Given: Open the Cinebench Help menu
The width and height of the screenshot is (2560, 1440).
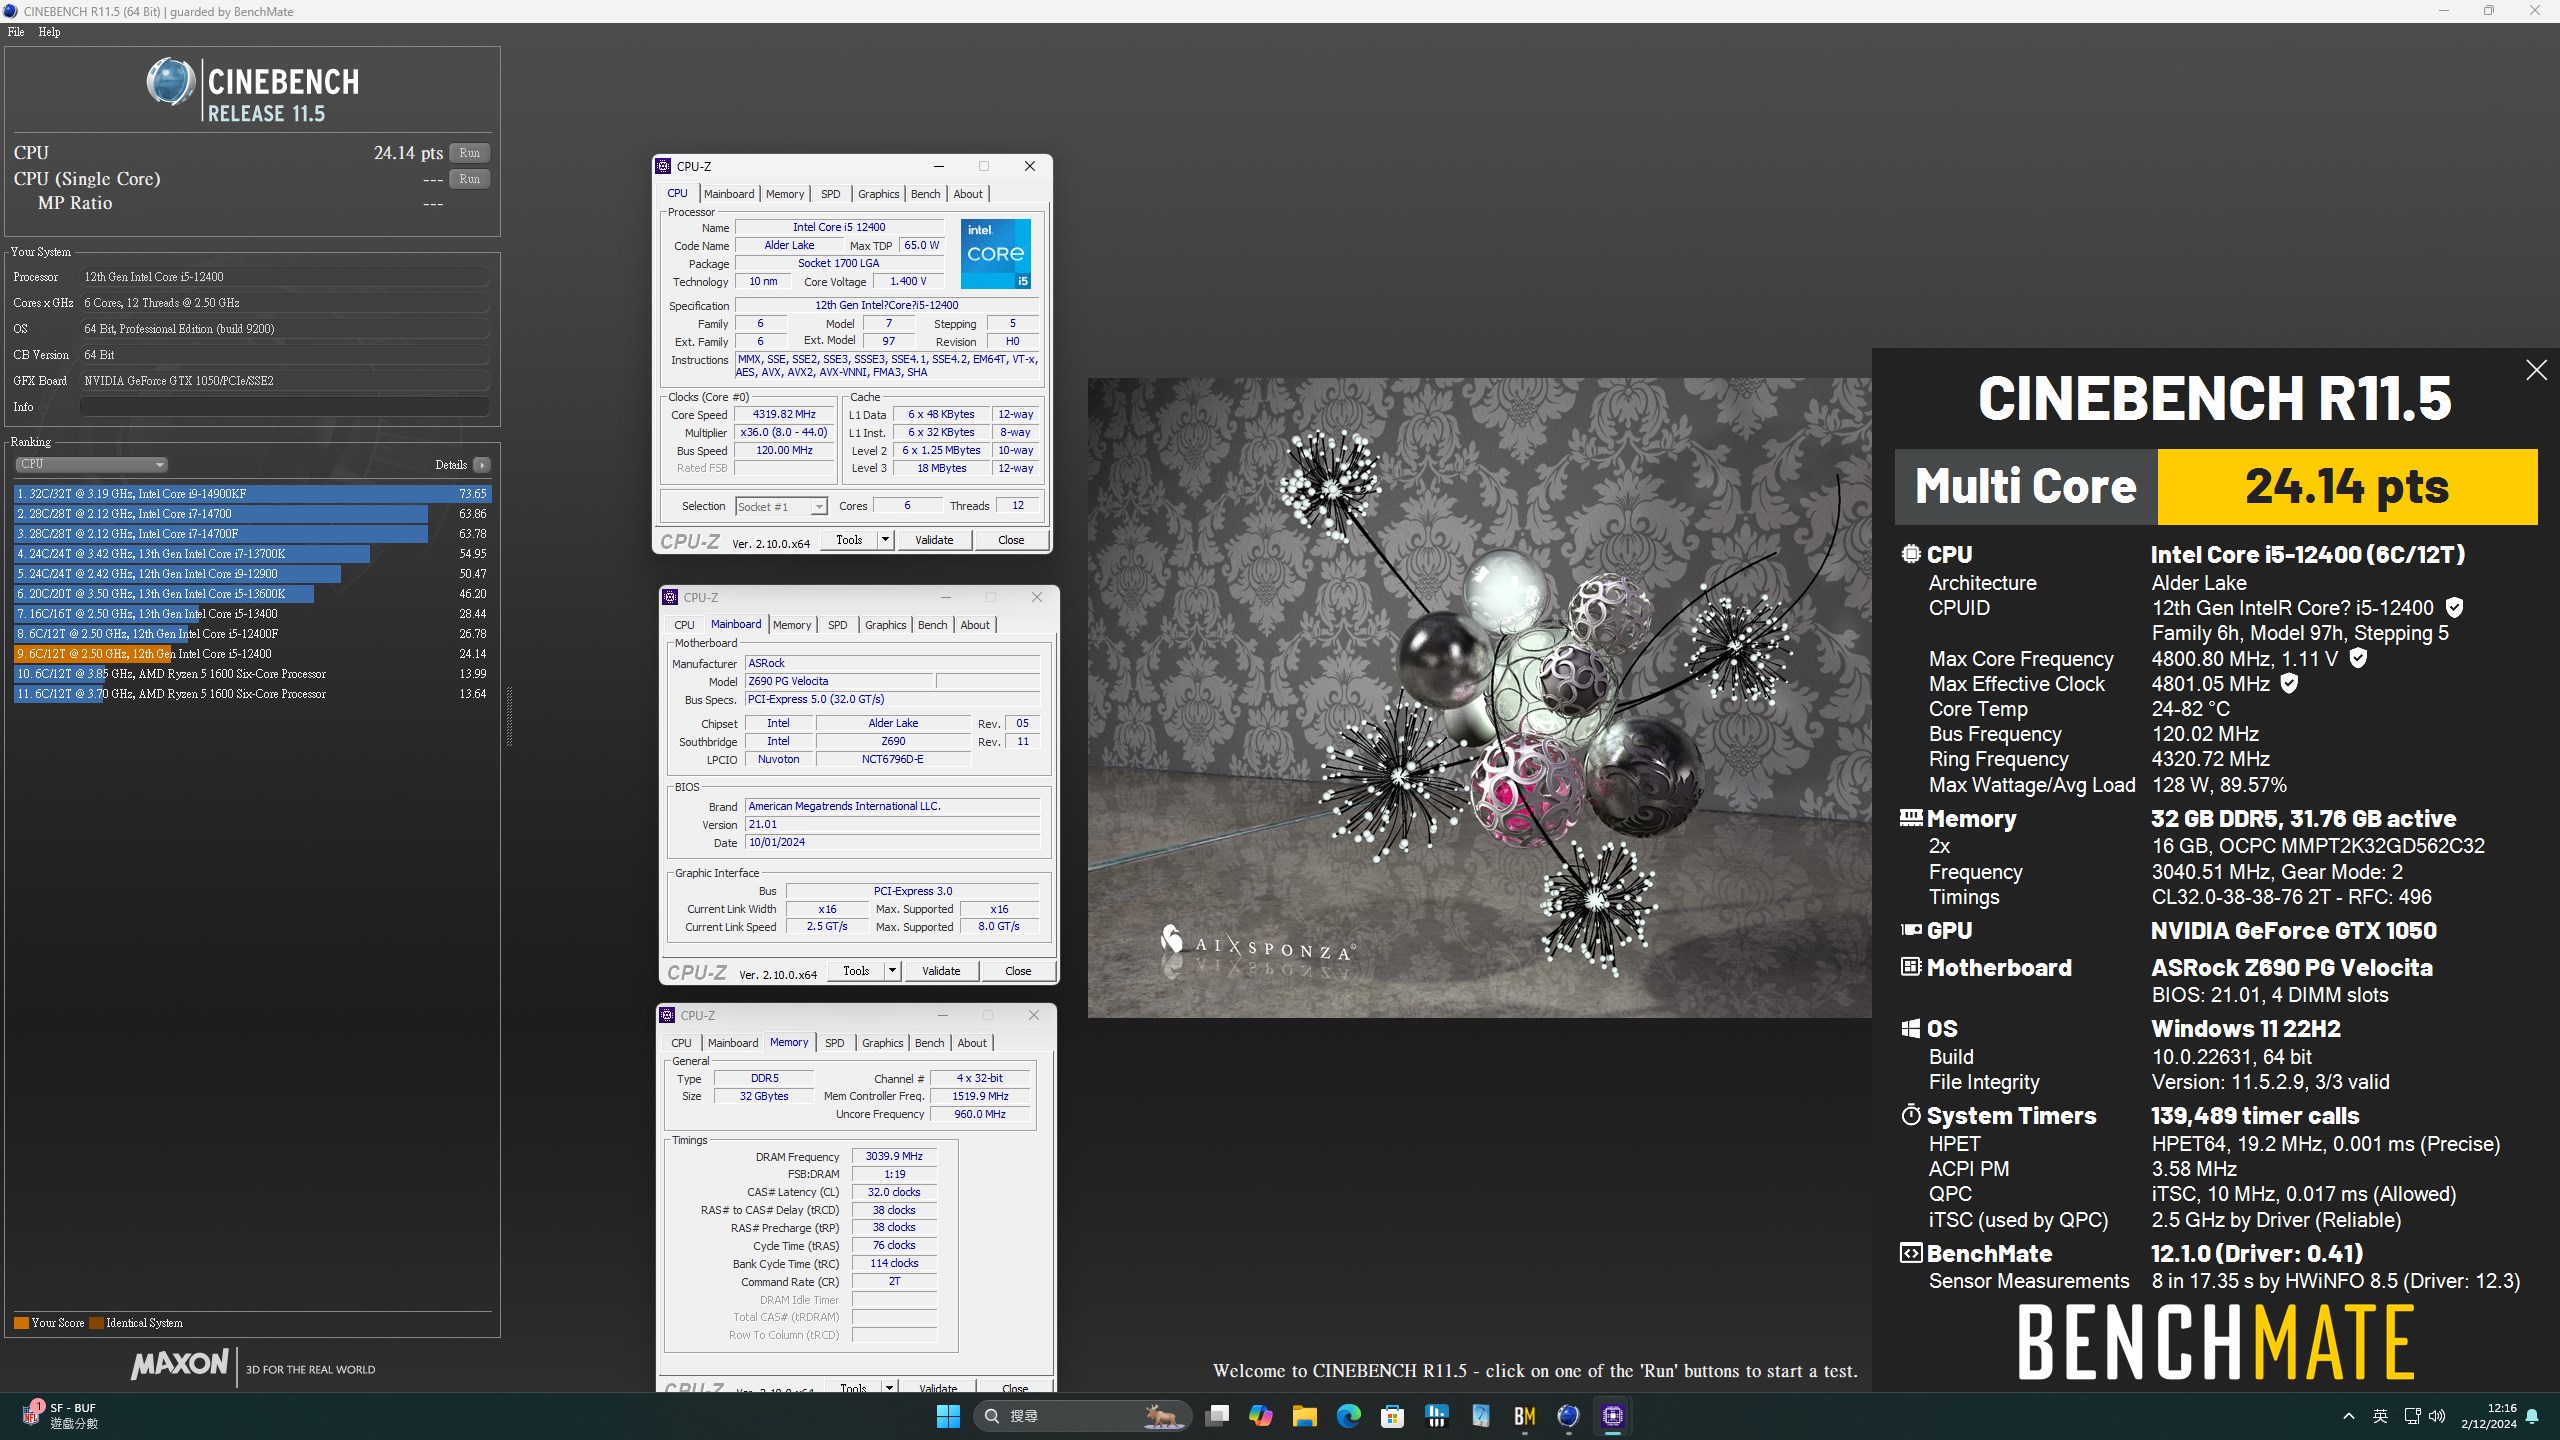Looking at the screenshot, I should click(49, 32).
